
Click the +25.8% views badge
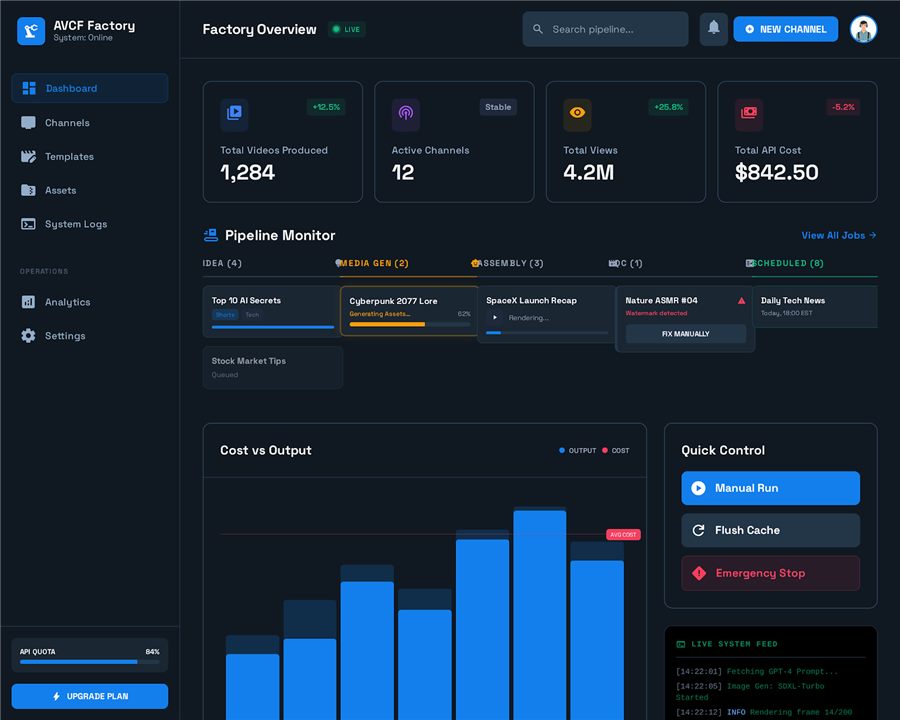669,107
